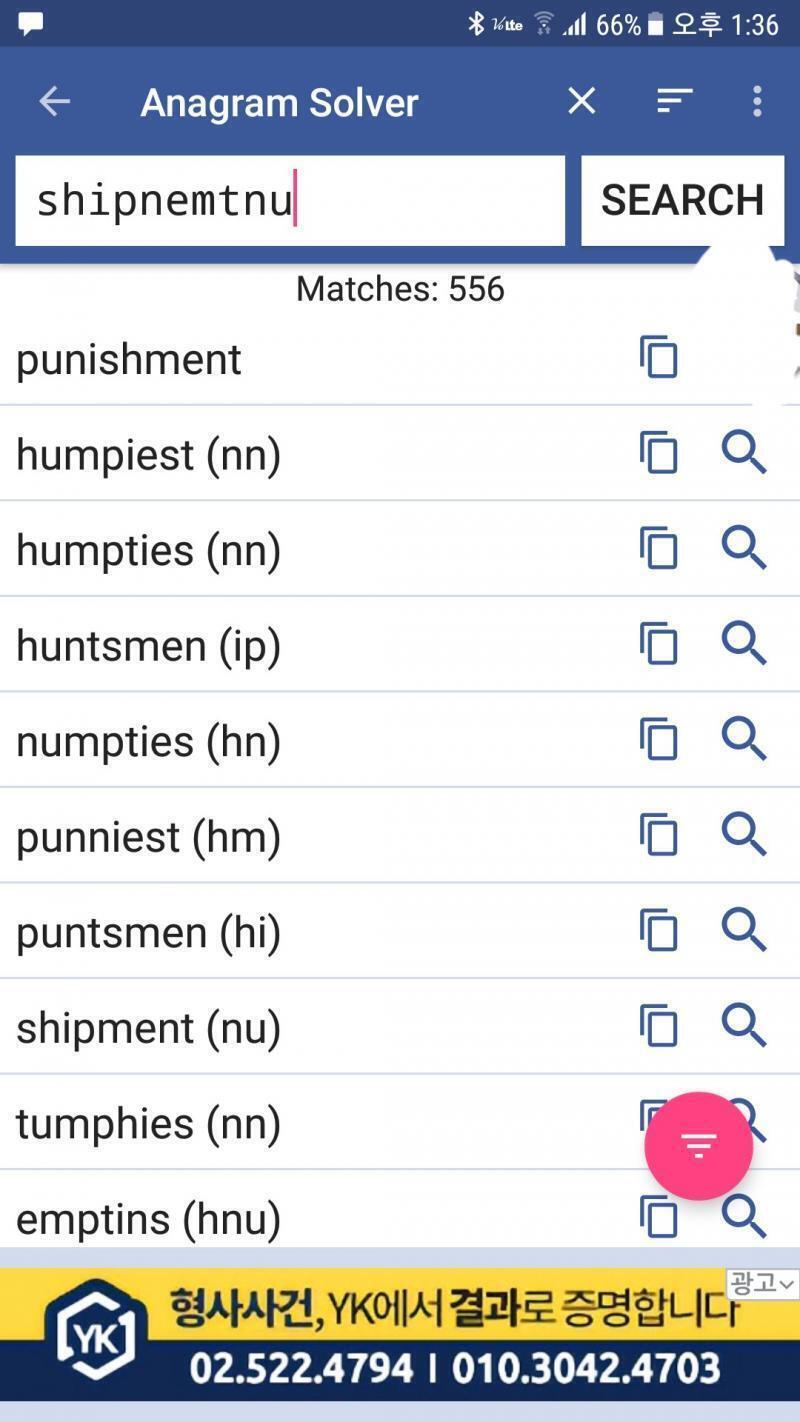Tap the back arrow in the header

click(x=55, y=101)
